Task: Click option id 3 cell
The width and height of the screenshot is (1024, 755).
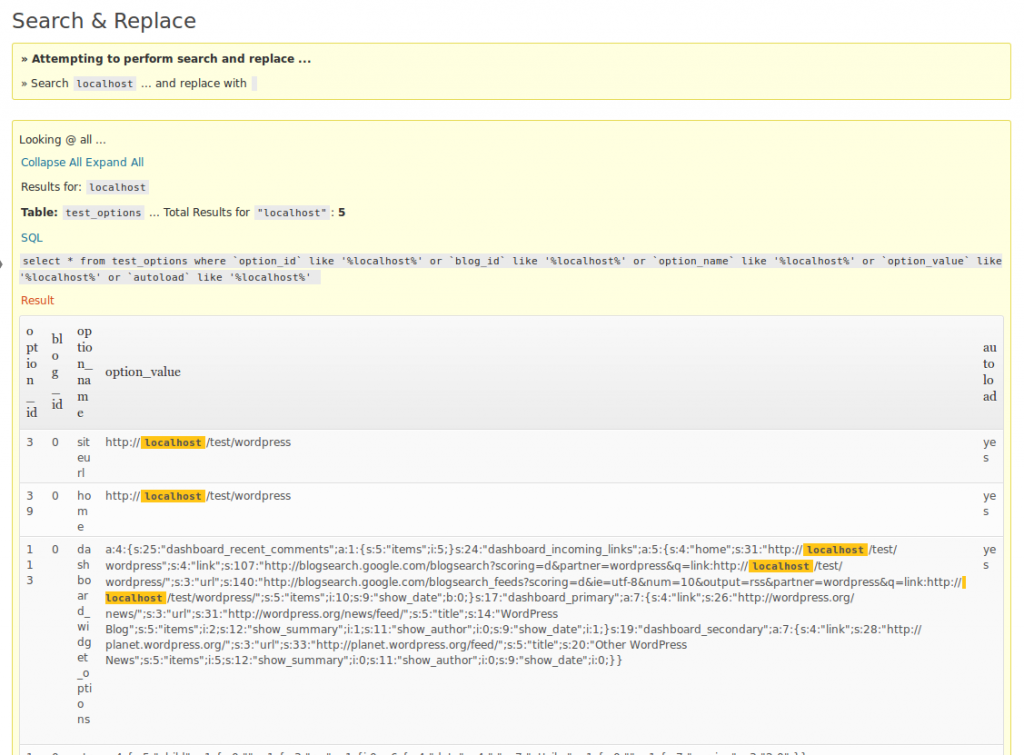Action: click(x=30, y=442)
